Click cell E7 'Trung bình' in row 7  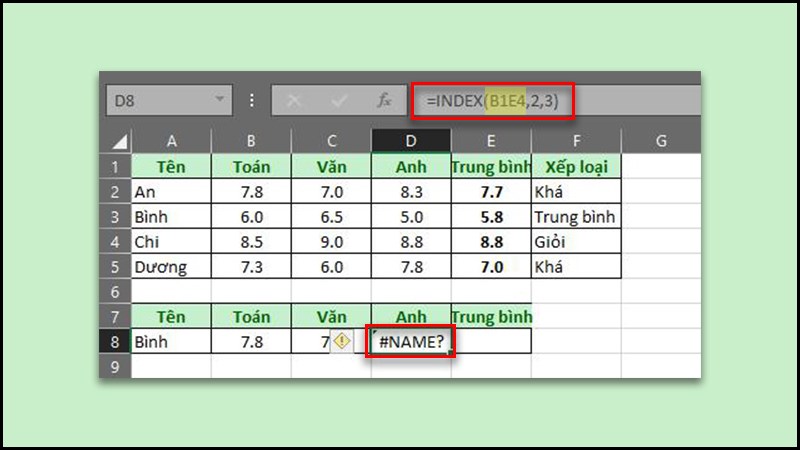click(x=491, y=317)
